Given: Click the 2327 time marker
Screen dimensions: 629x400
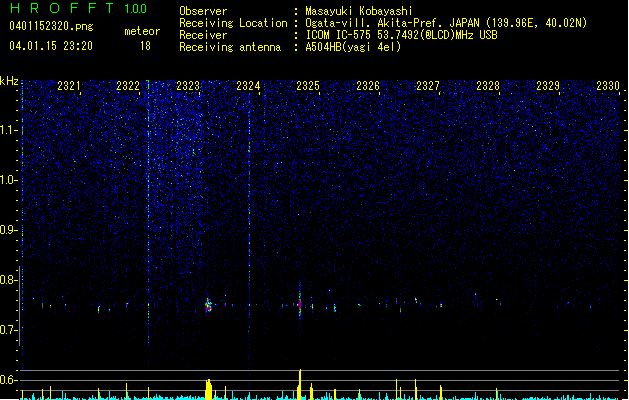Looking at the screenshot, I should pos(428,86).
